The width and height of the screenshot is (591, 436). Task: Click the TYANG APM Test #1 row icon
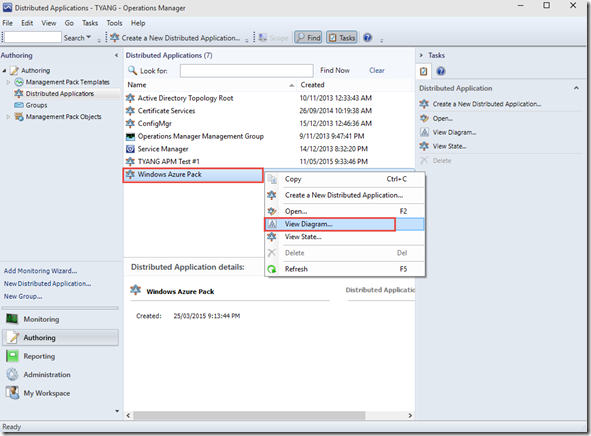[130, 162]
